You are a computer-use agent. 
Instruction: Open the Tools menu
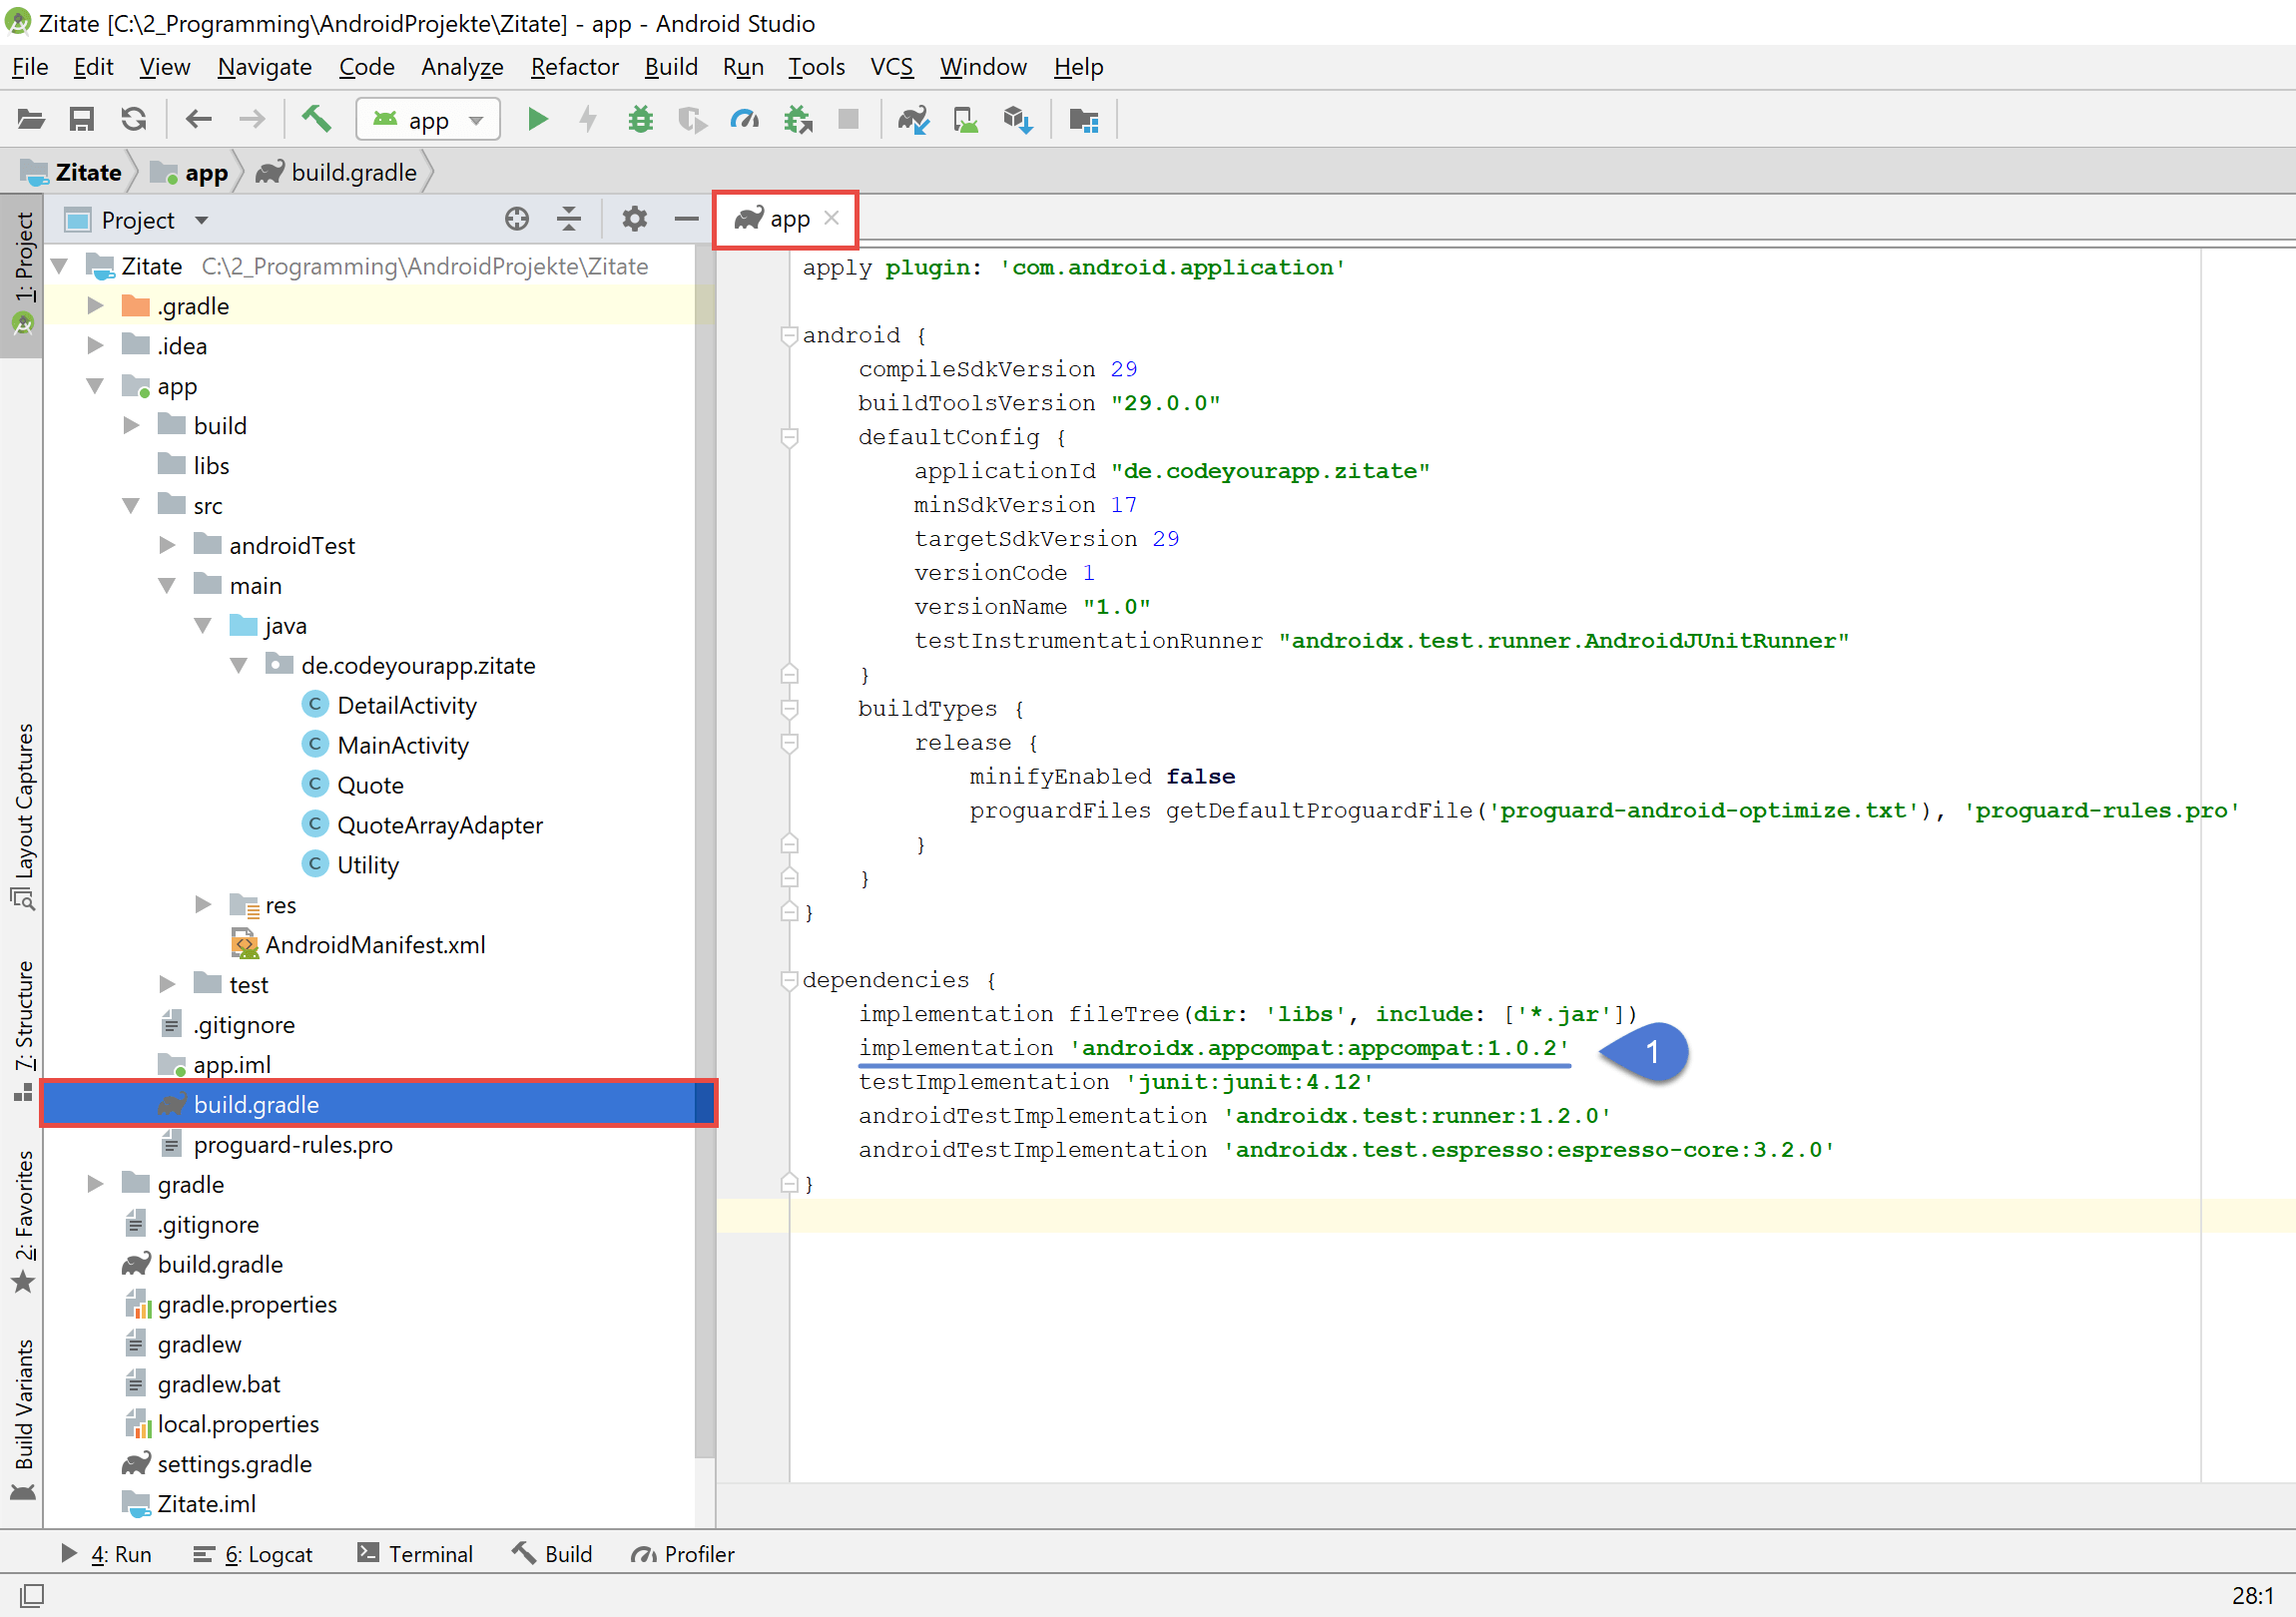817,67
